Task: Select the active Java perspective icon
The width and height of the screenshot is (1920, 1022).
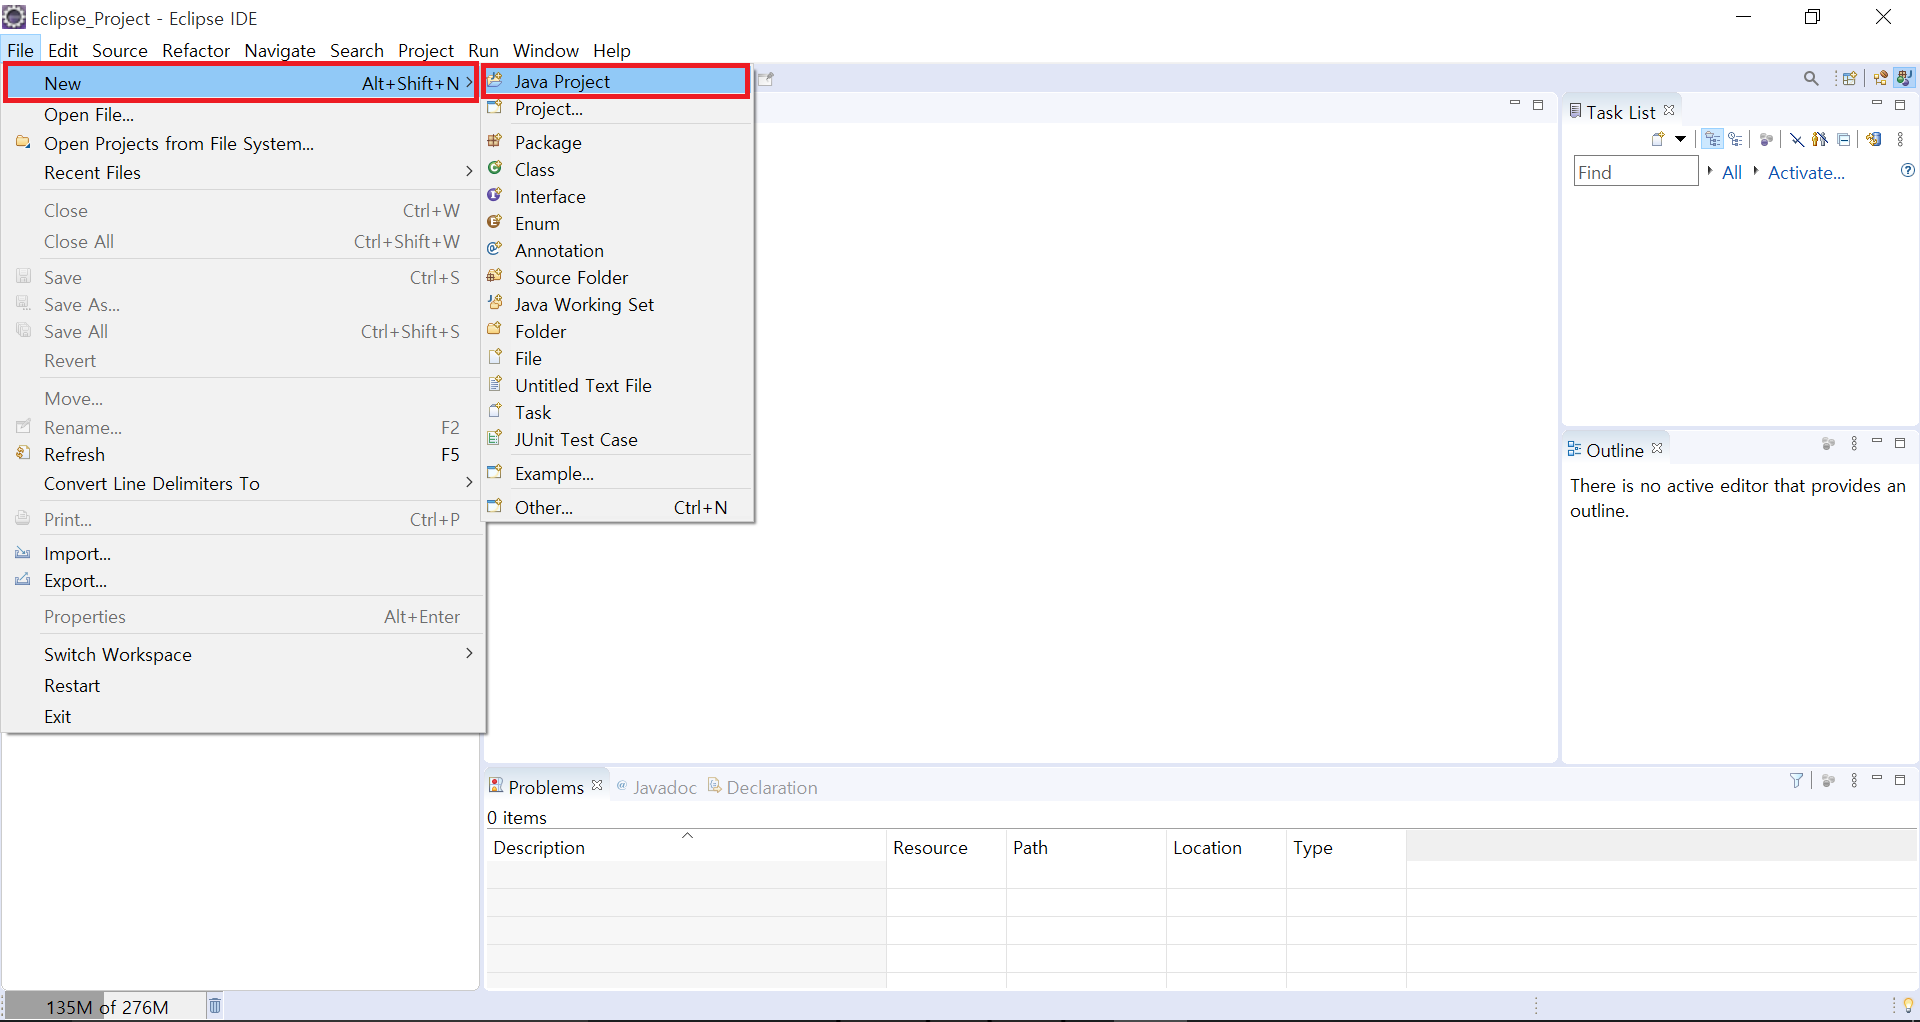Action: point(1904,77)
